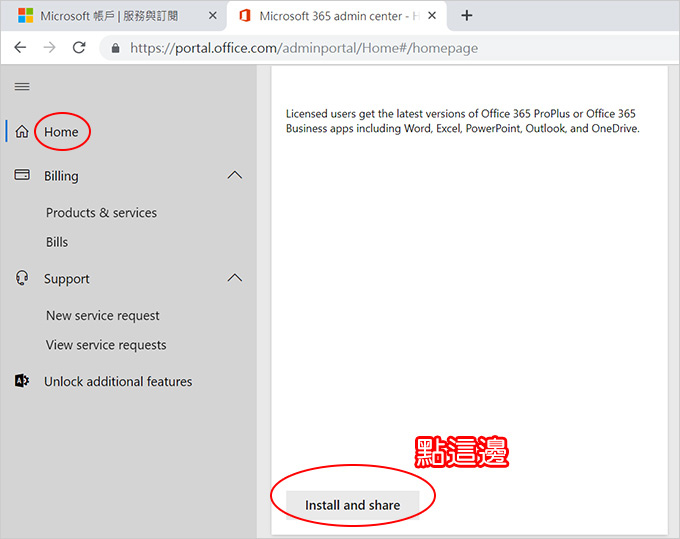This screenshot has height=539, width=680.
Task: Click the browser forward arrow
Action: pos(50,47)
